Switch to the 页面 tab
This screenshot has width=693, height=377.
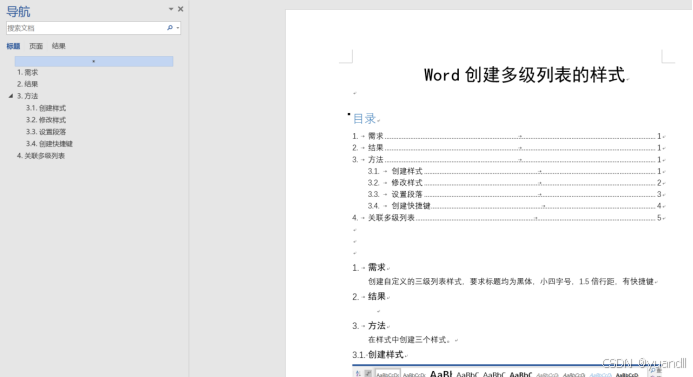pos(36,46)
